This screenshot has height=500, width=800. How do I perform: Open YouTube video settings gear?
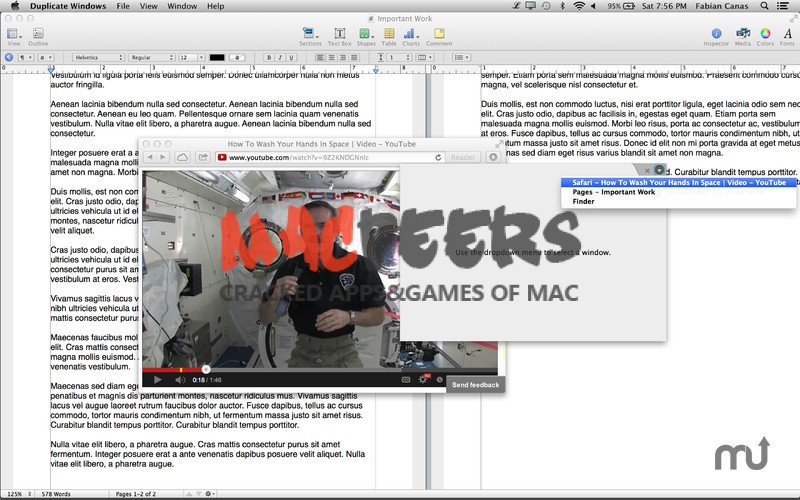(x=423, y=379)
